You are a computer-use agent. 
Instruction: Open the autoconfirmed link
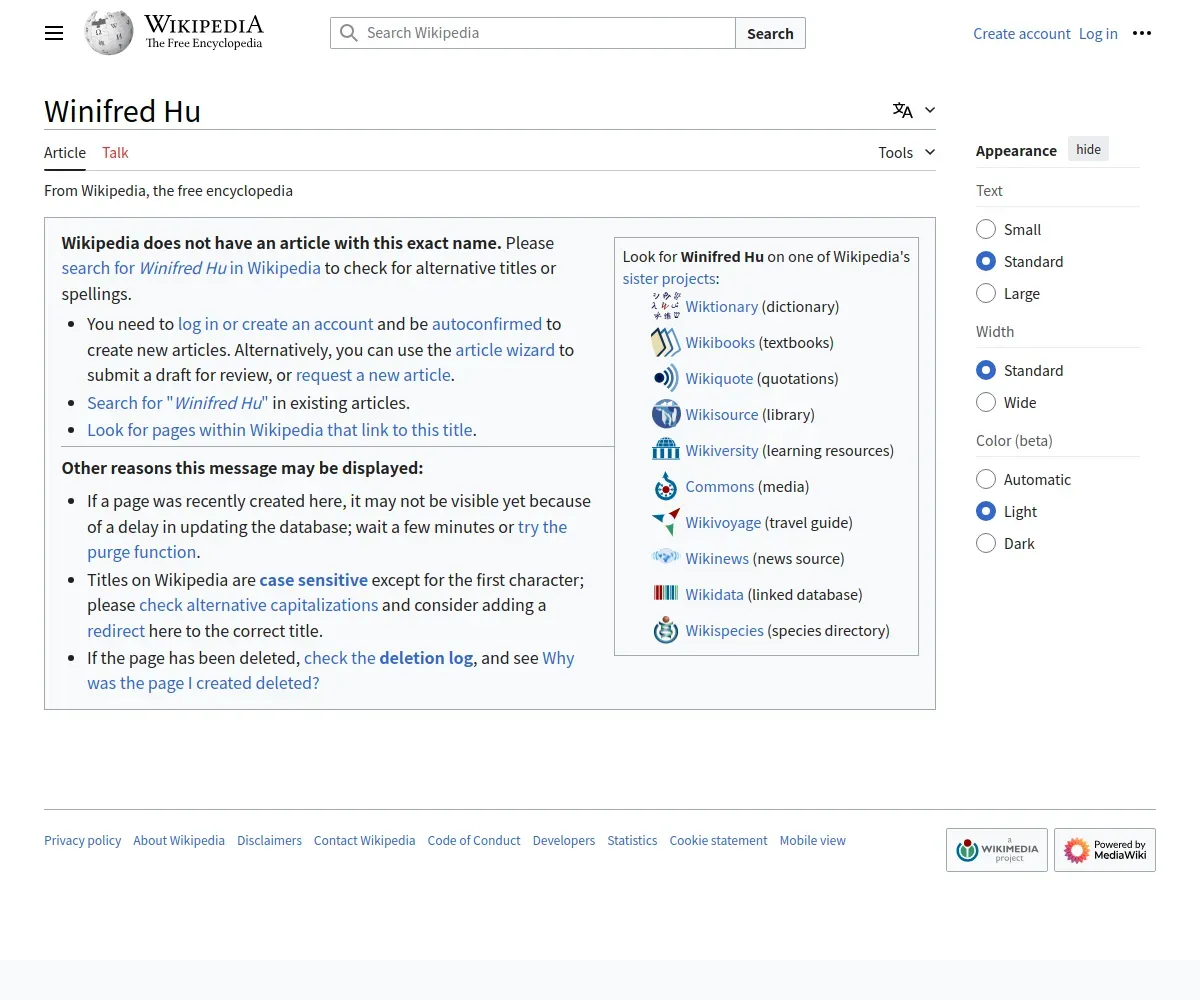487,324
